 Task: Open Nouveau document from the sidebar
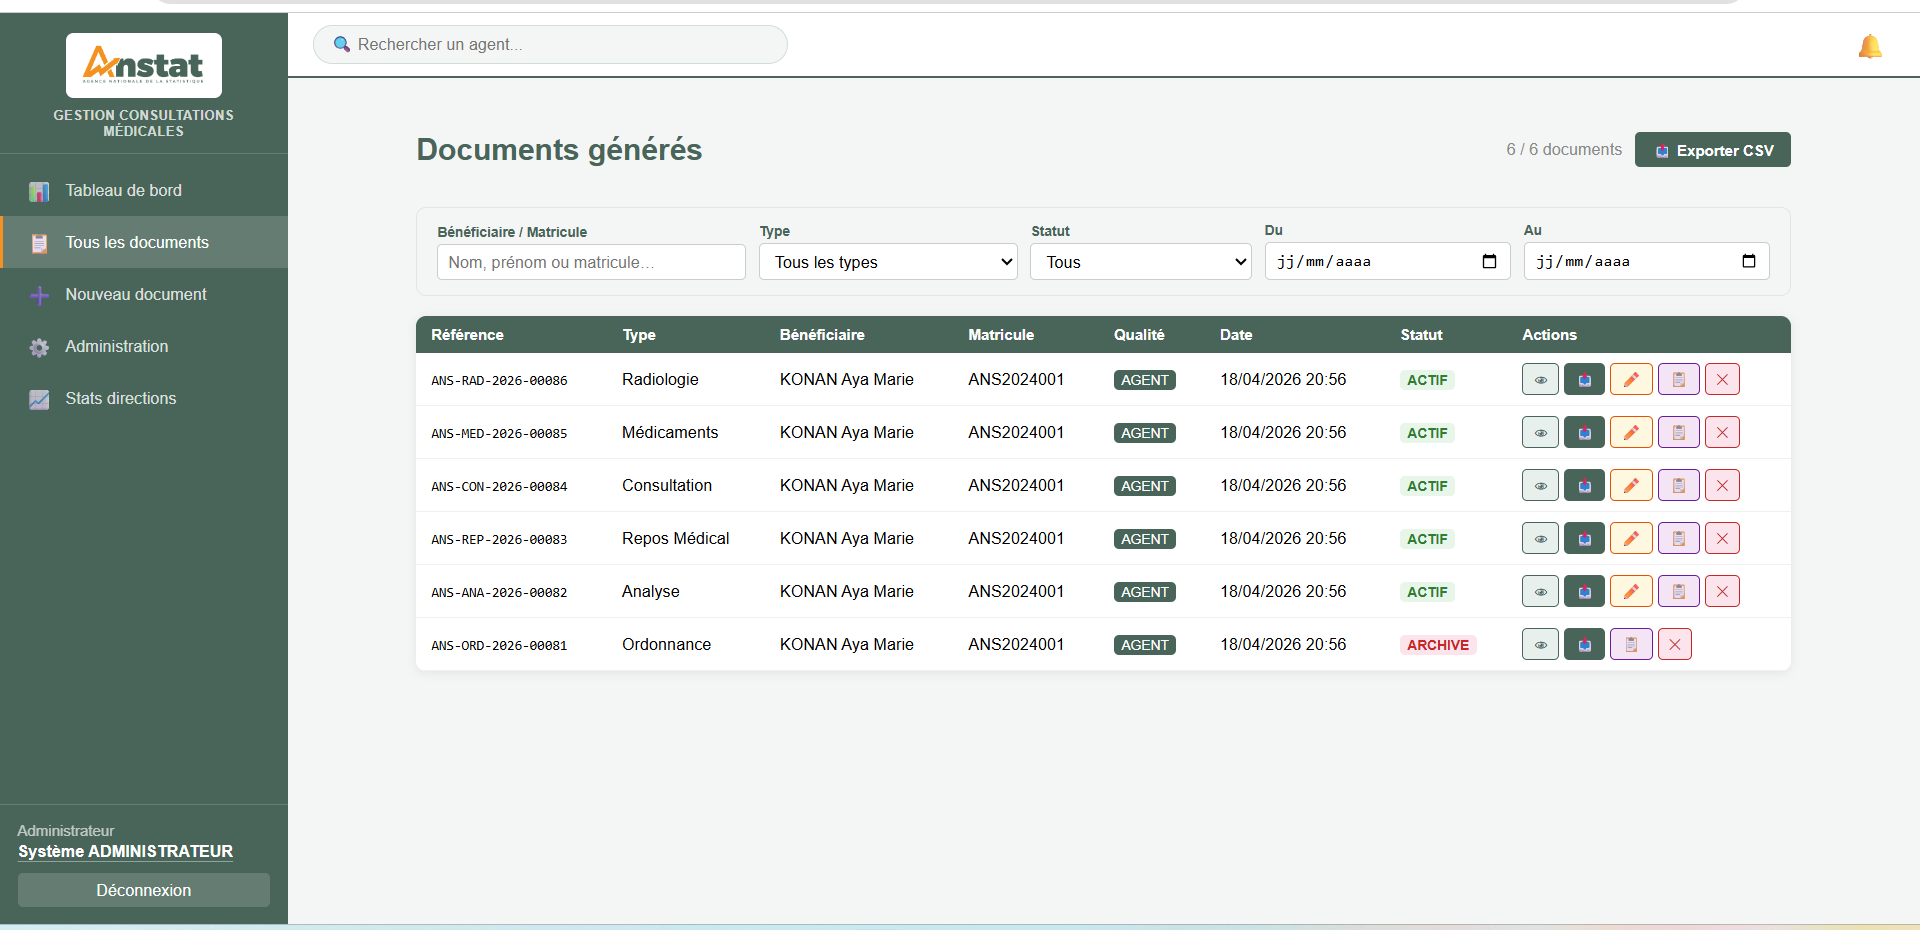tap(136, 295)
